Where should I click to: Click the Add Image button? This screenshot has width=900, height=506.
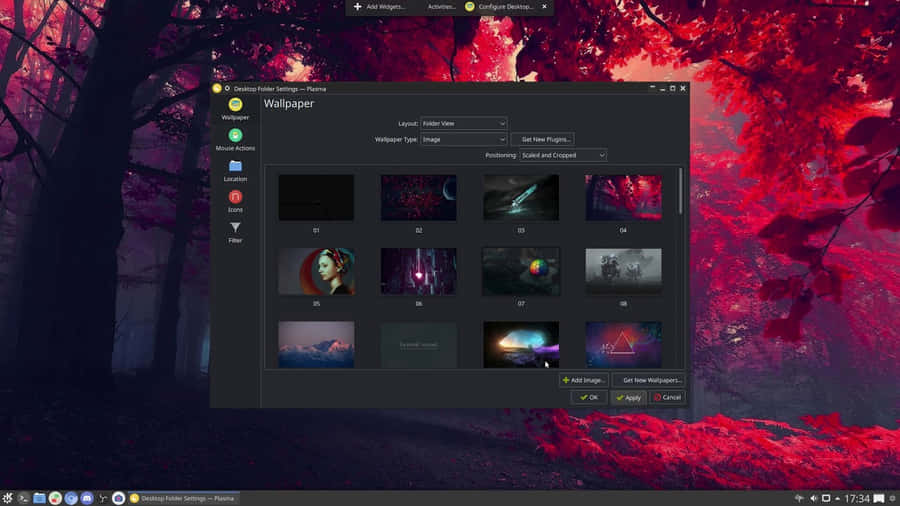[x=583, y=380]
